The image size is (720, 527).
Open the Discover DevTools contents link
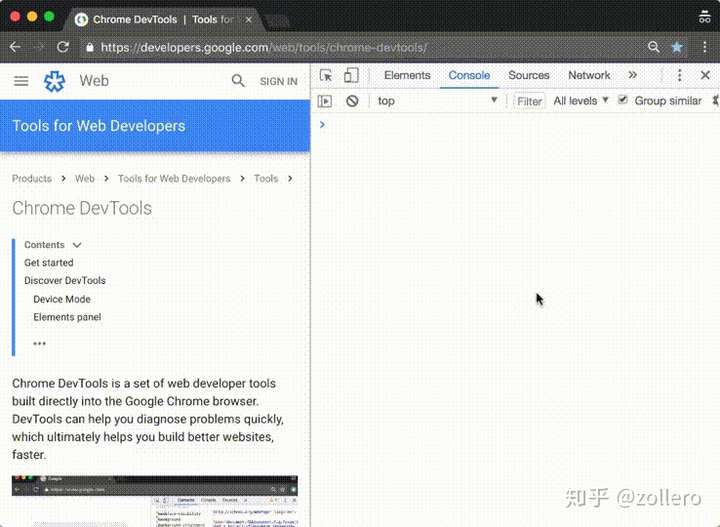point(65,280)
